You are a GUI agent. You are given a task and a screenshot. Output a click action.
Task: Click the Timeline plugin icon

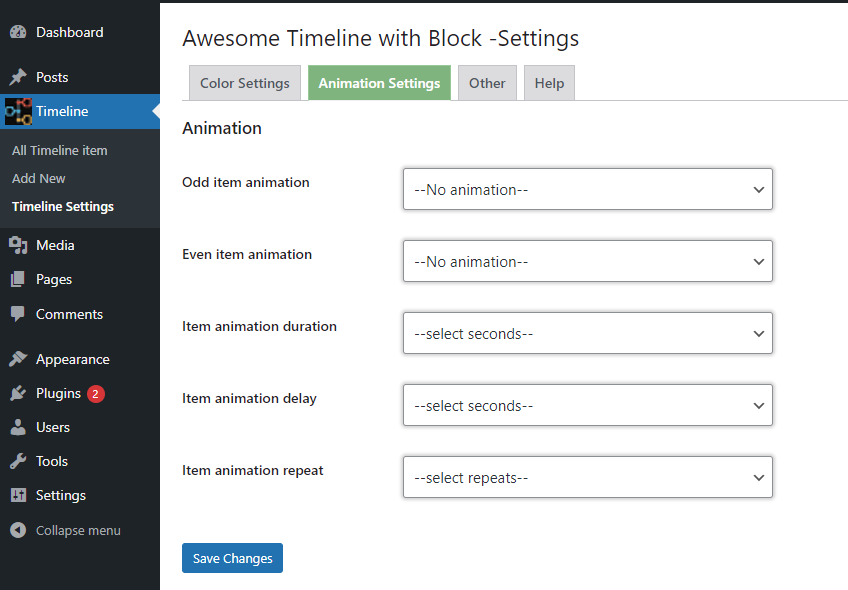18,111
